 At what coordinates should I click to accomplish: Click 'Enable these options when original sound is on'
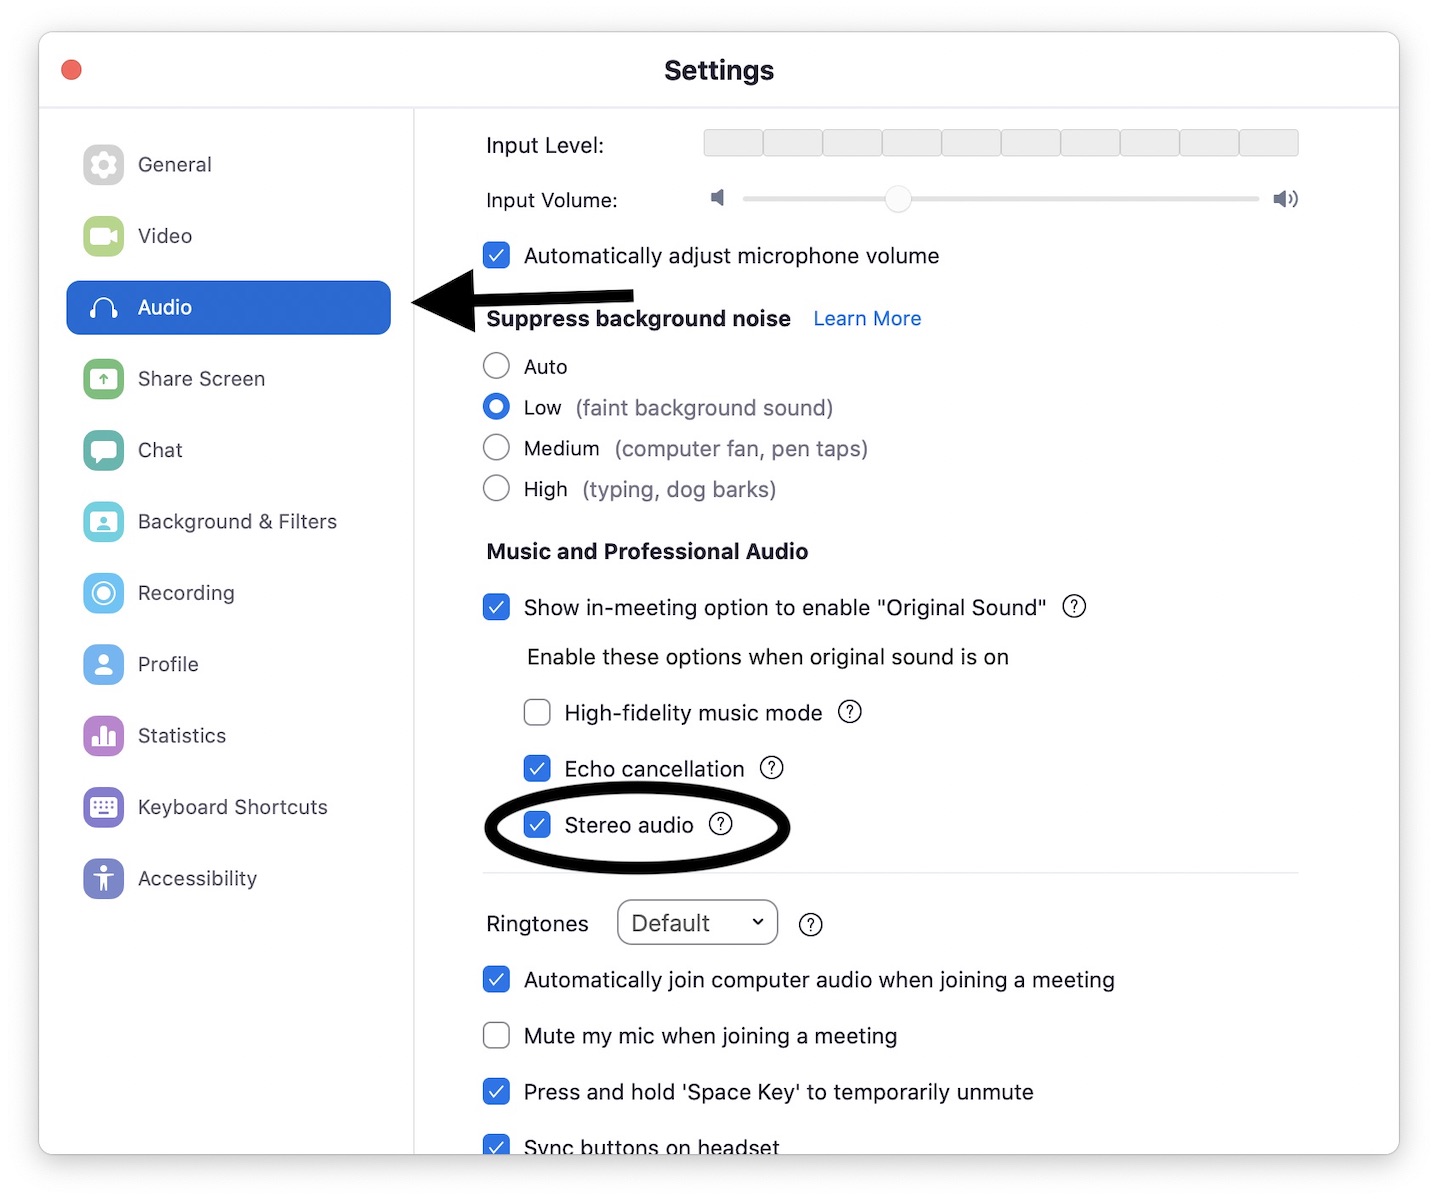[x=768, y=657]
